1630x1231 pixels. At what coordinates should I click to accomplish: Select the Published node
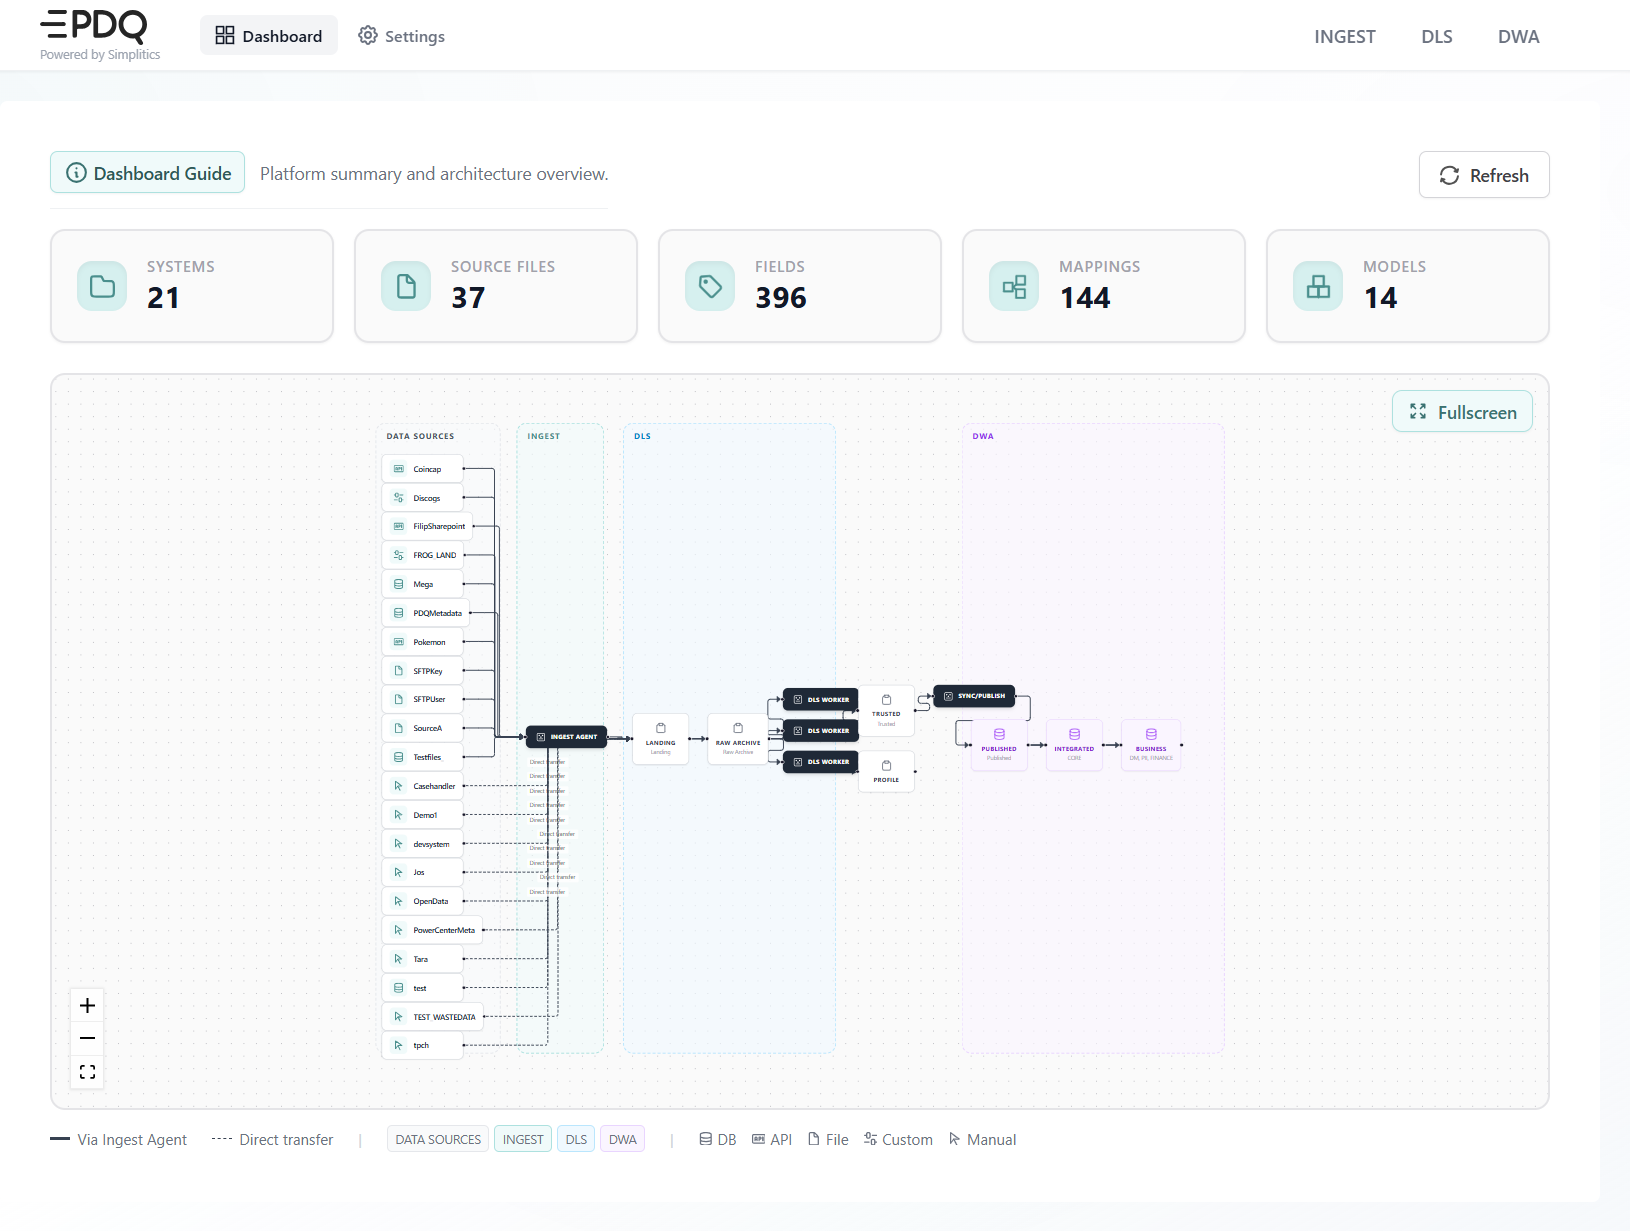[x=999, y=745]
